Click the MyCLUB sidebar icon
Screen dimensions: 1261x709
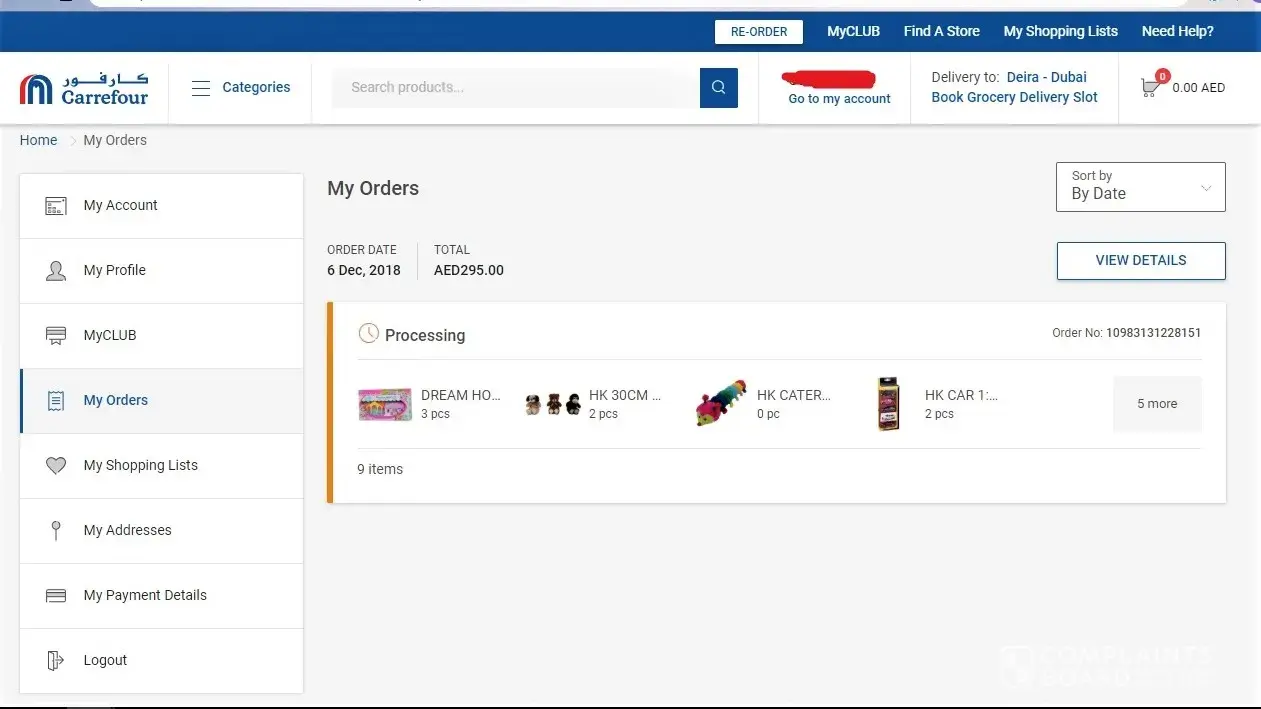pyautogui.click(x=56, y=336)
